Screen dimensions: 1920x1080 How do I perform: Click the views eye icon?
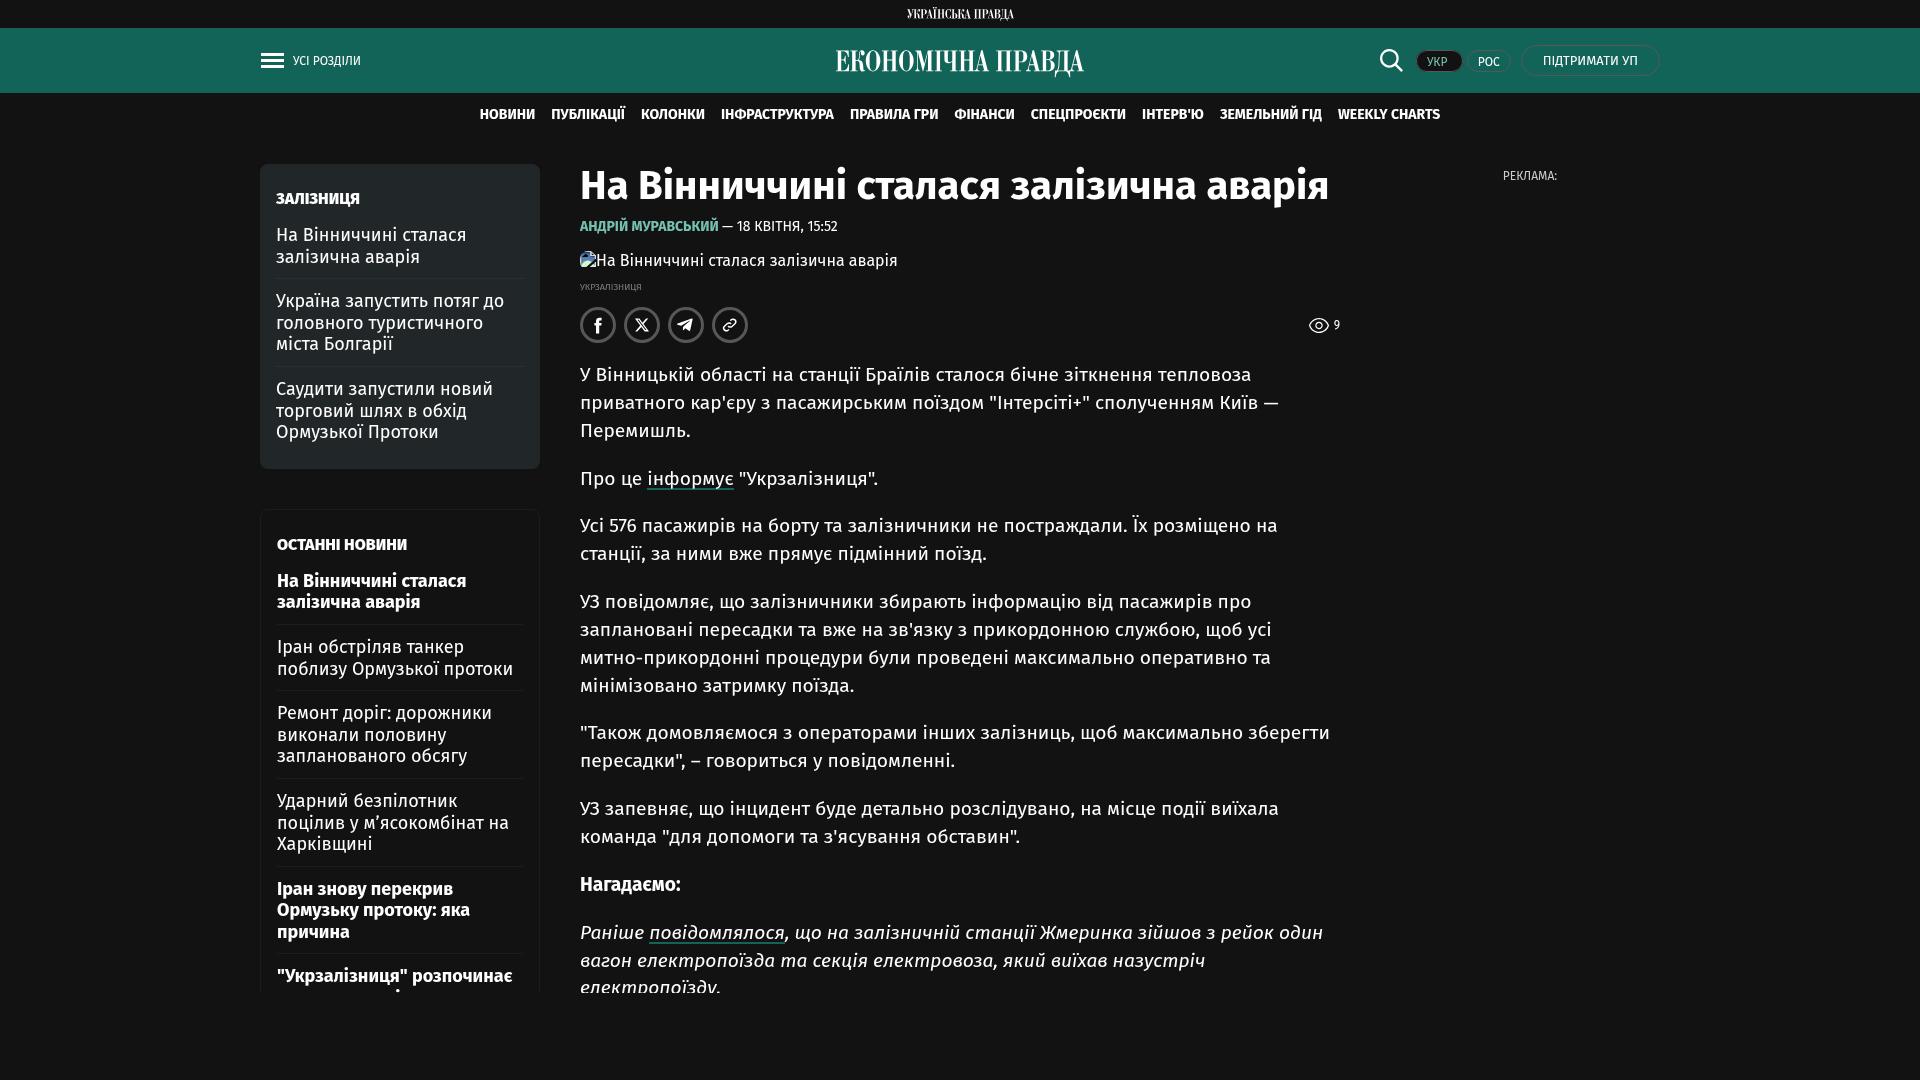[x=1318, y=326]
